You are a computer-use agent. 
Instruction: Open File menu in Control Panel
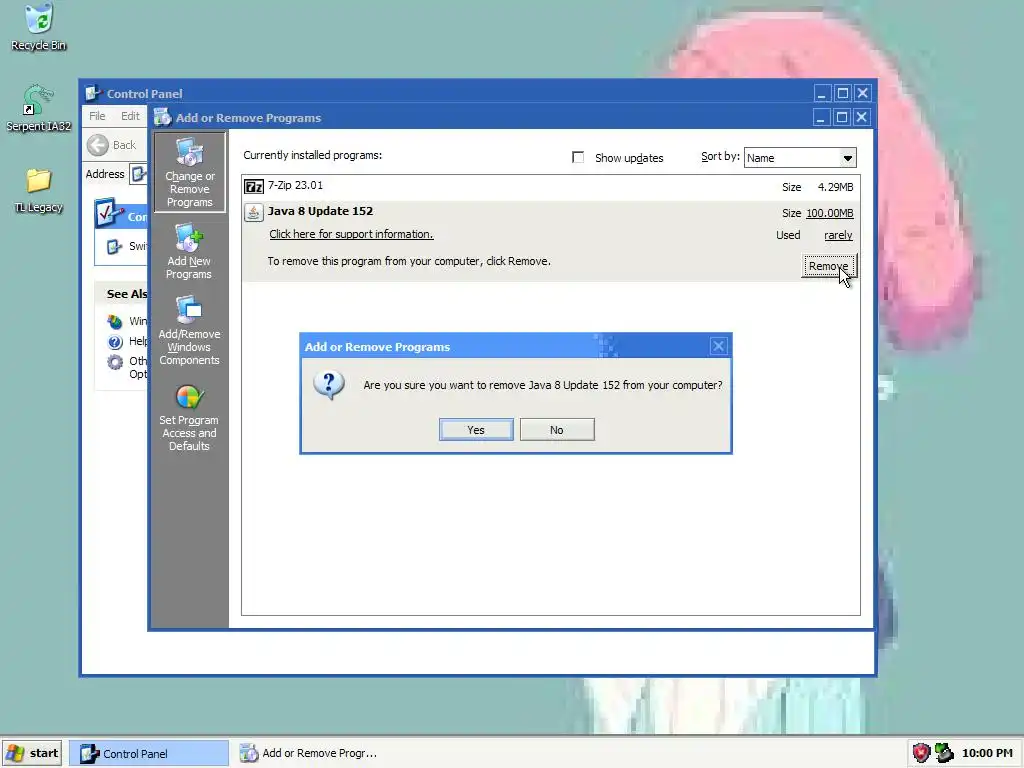(97, 116)
